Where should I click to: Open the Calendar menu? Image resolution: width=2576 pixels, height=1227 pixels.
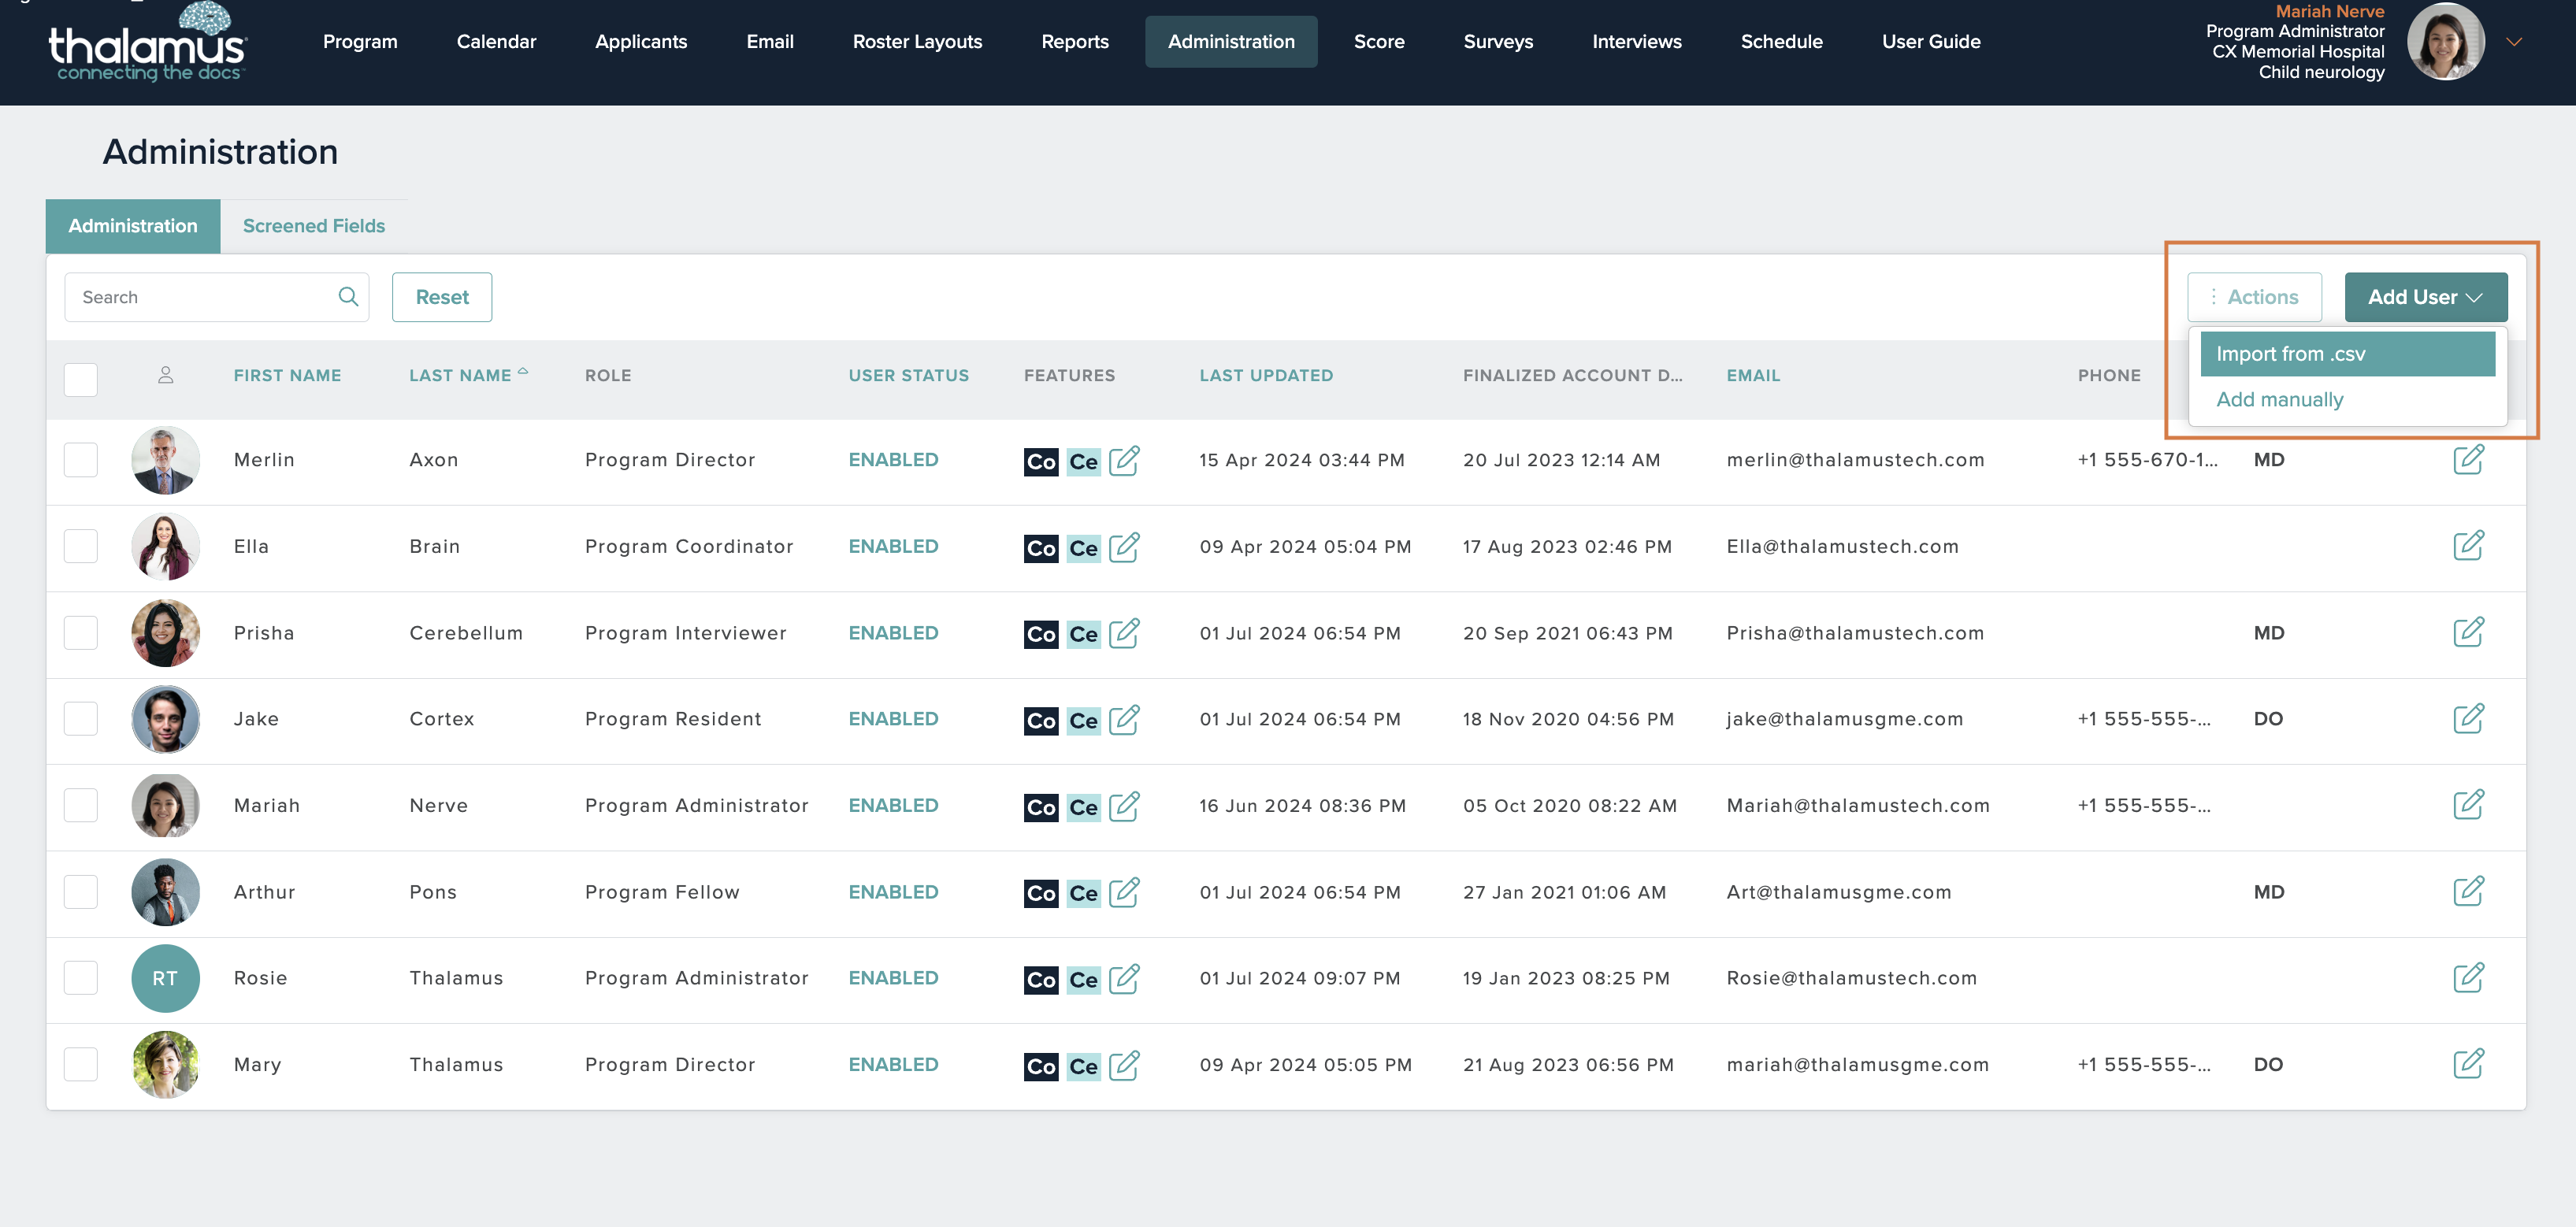pyautogui.click(x=496, y=42)
